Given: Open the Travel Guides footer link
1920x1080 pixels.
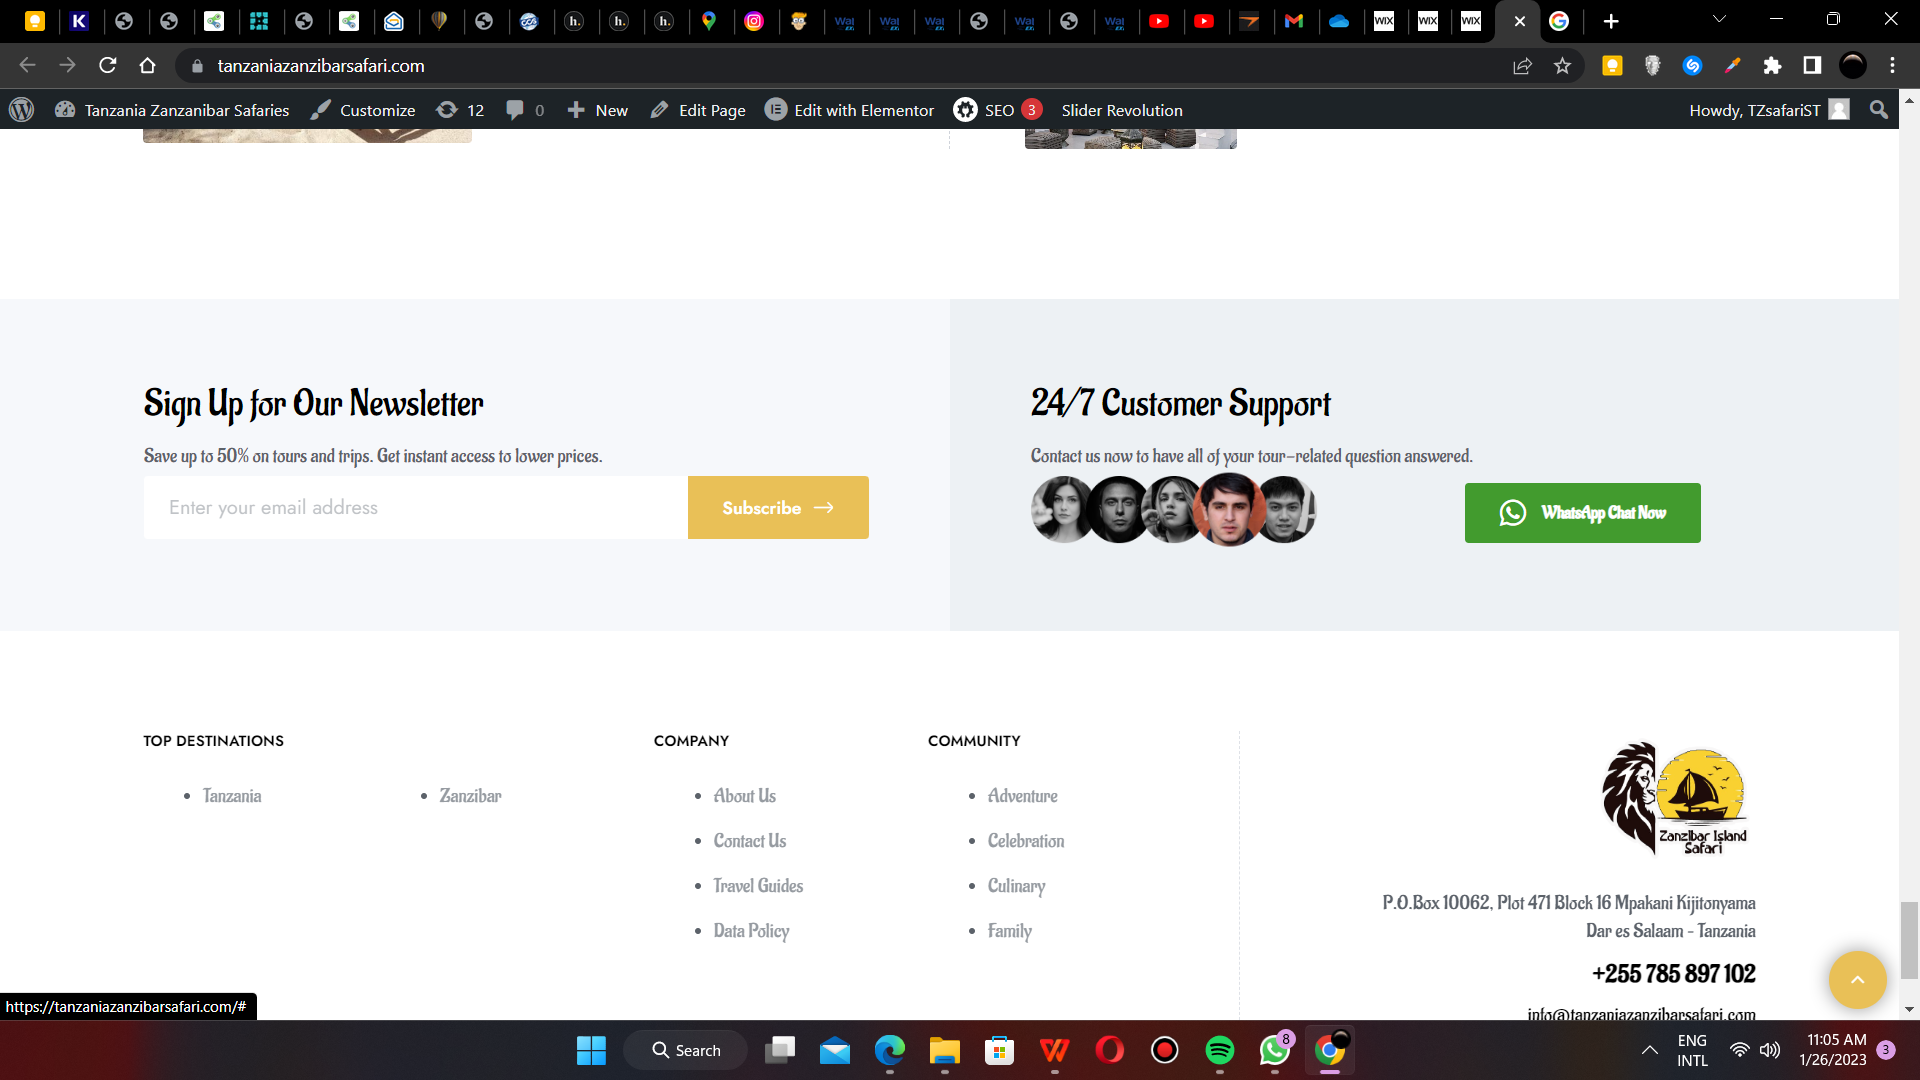Looking at the screenshot, I should click(x=758, y=886).
